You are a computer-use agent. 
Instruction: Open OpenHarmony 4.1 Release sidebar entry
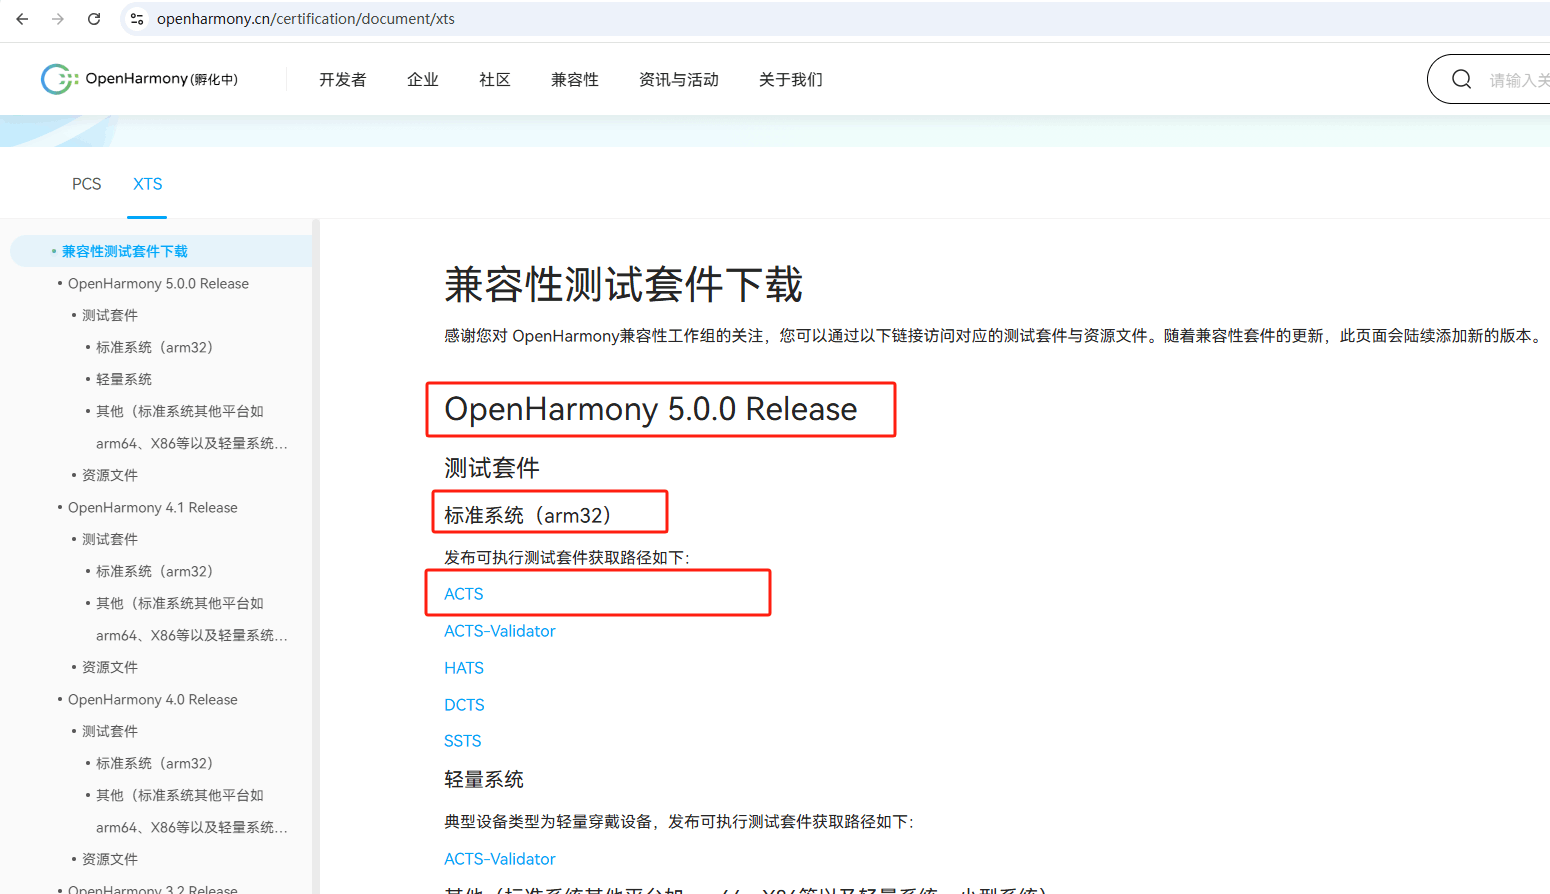click(x=153, y=508)
